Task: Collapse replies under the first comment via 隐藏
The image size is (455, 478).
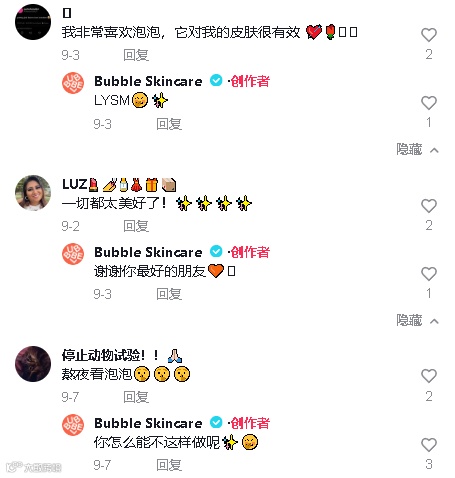Action: coord(417,149)
